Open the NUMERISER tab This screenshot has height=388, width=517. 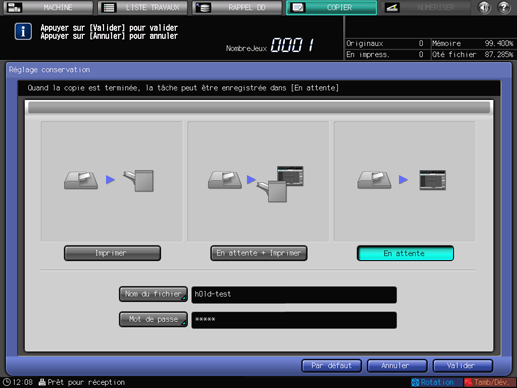(x=426, y=7)
